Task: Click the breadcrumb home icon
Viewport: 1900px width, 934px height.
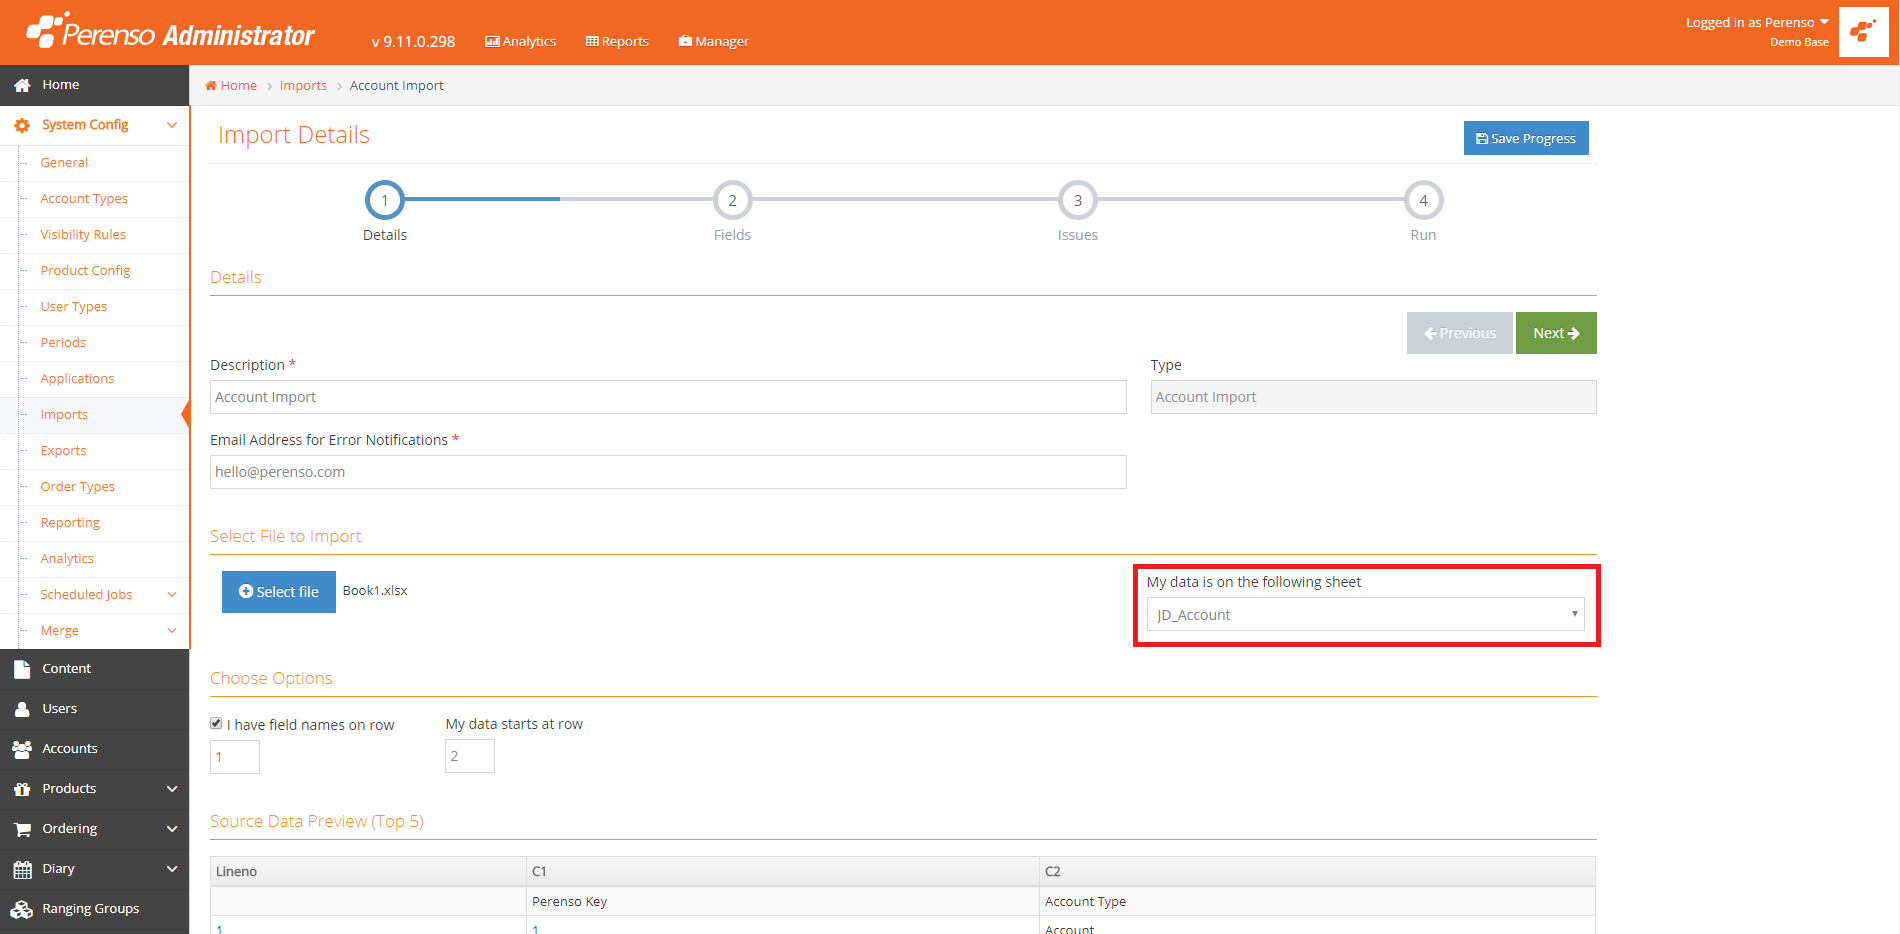Action: pos(211,86)
